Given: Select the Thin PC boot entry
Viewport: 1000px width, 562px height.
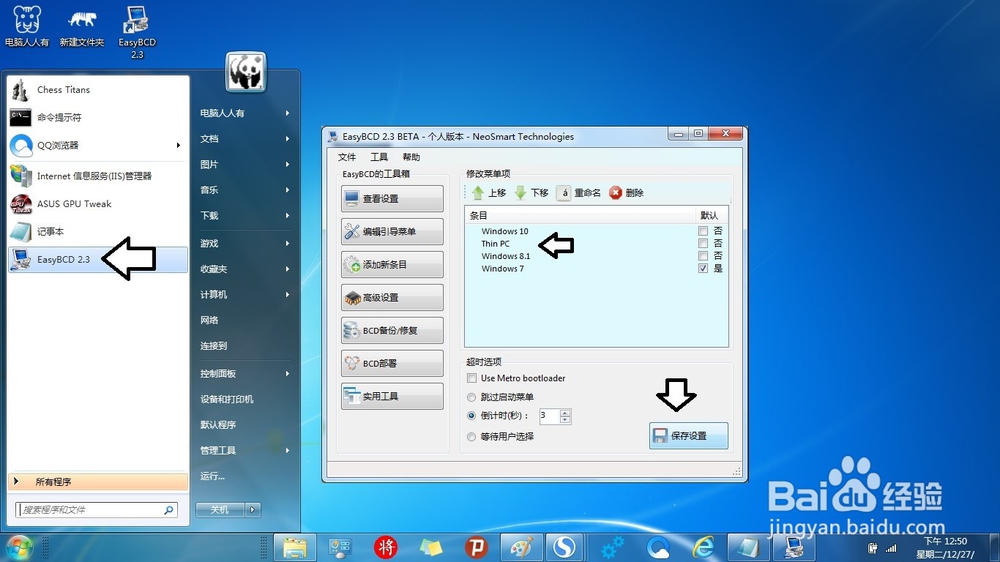Looking at the screenshot, I should [495, 244].
